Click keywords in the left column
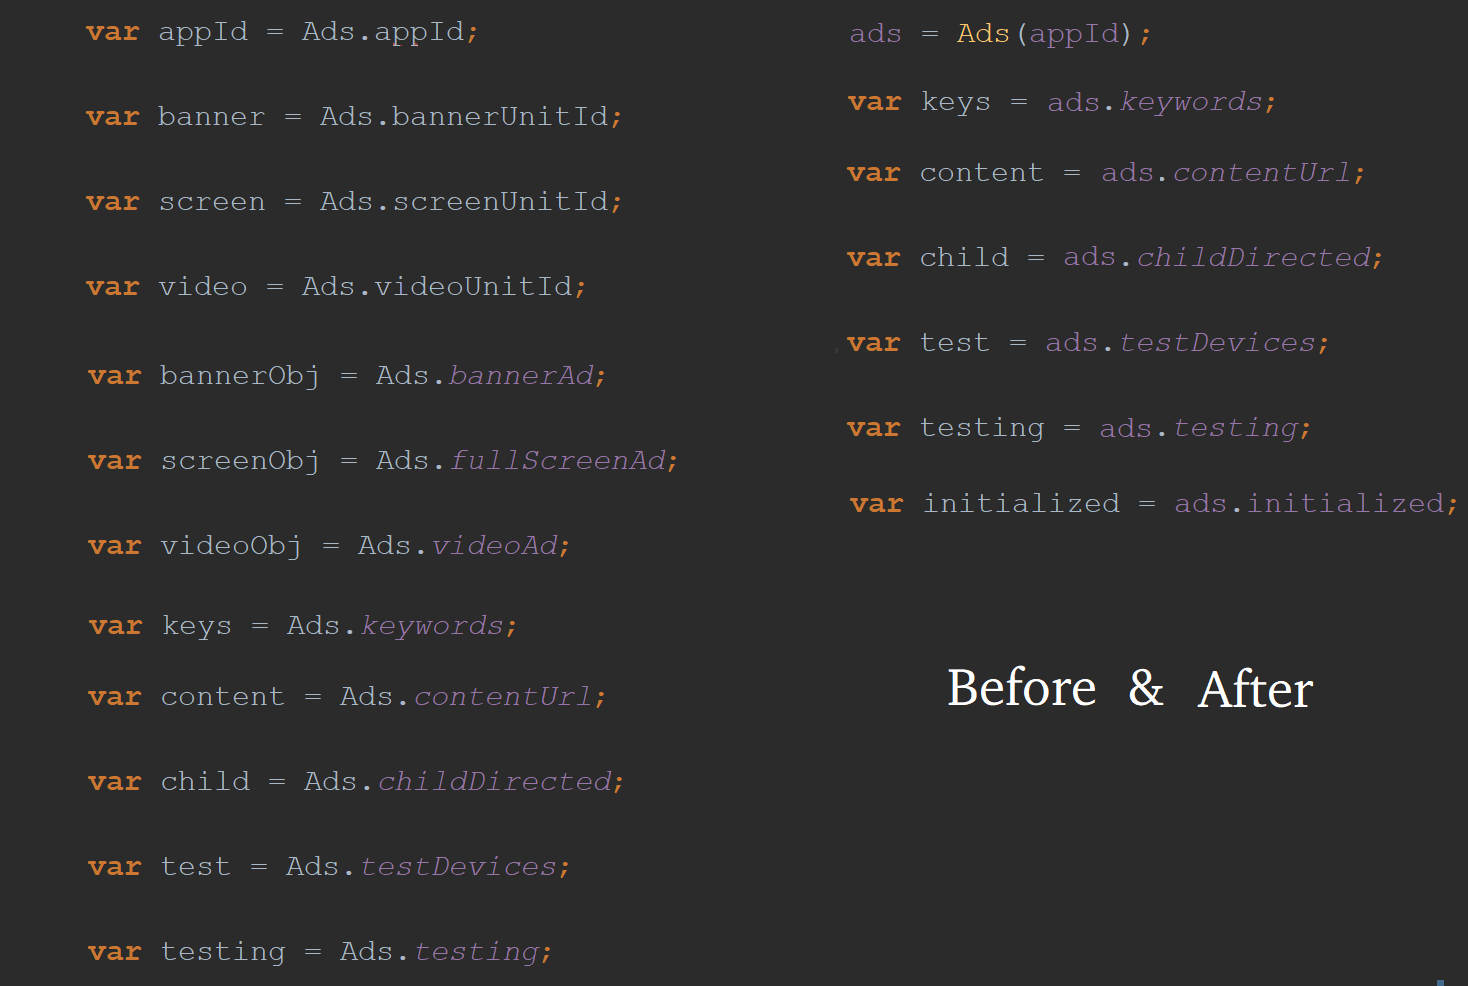 pos(432,626)
